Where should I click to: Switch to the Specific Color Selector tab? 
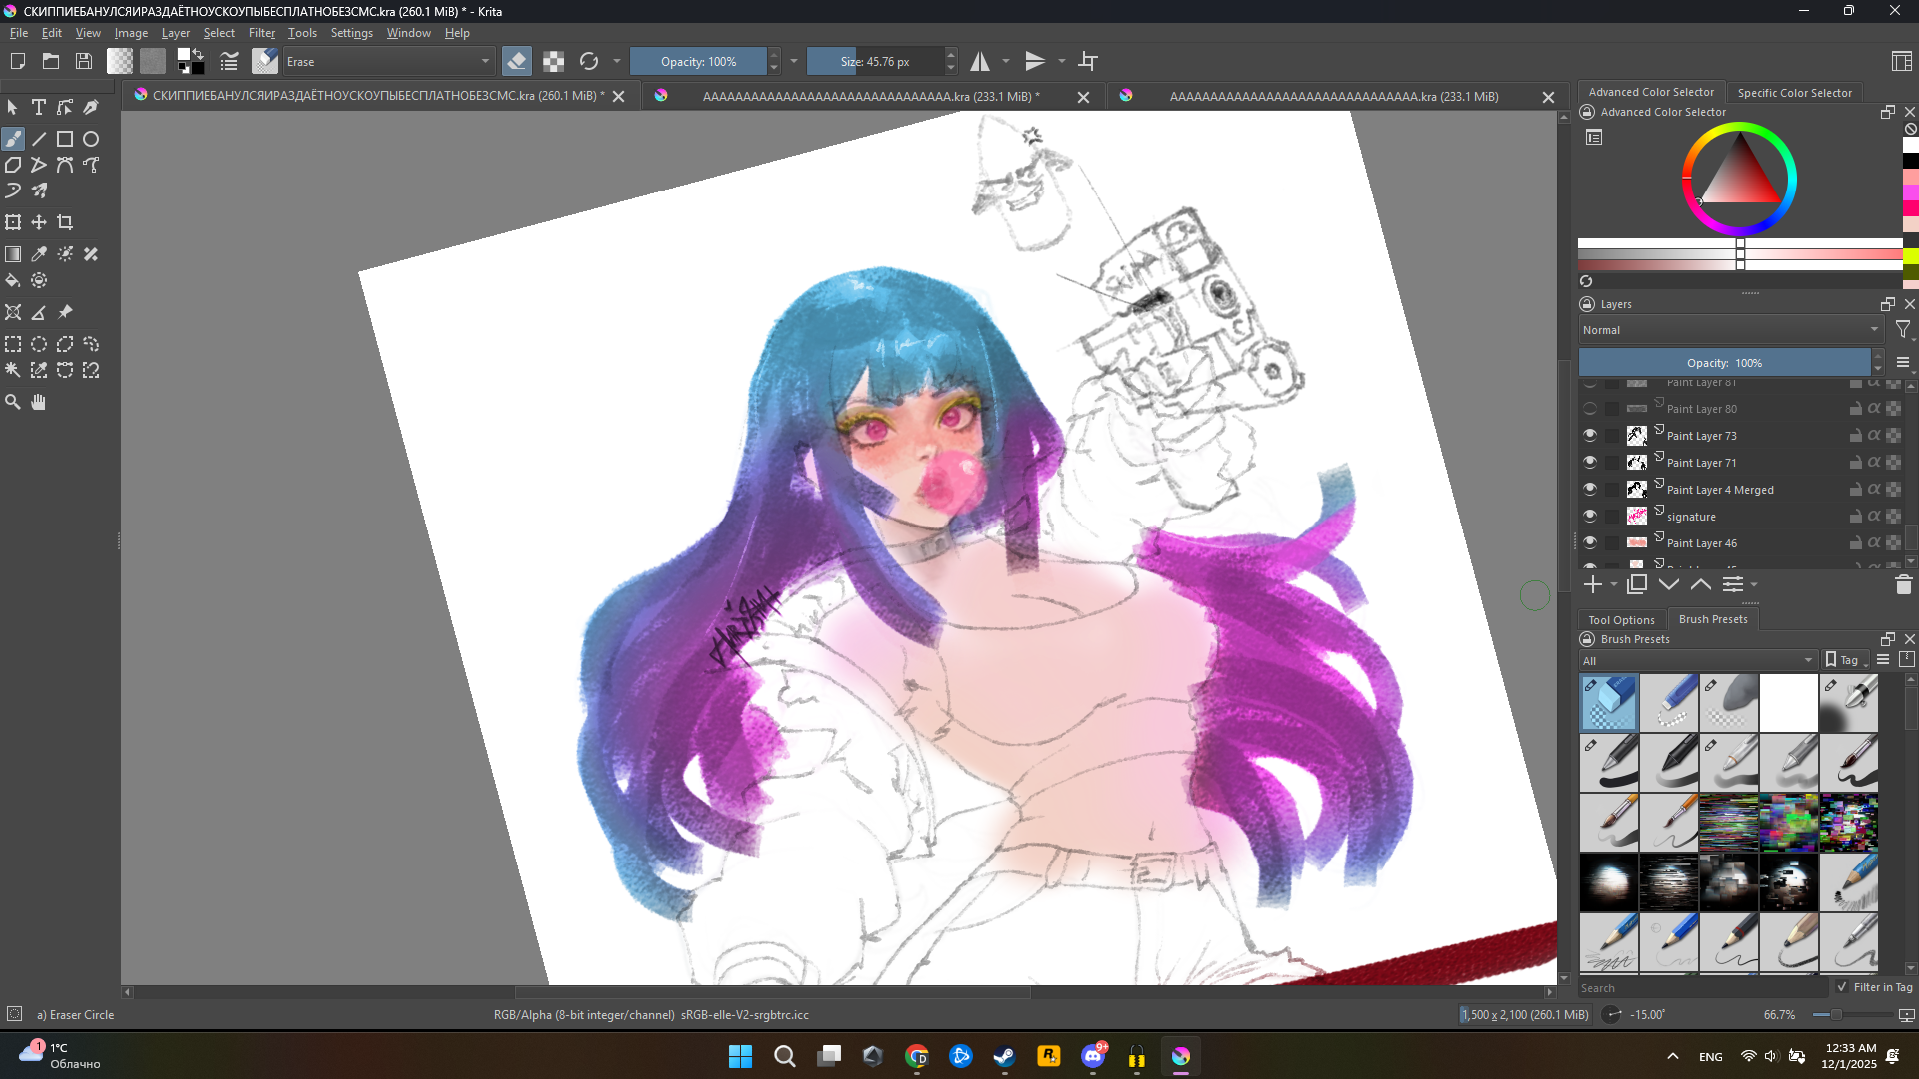(x=1795, y=93)
